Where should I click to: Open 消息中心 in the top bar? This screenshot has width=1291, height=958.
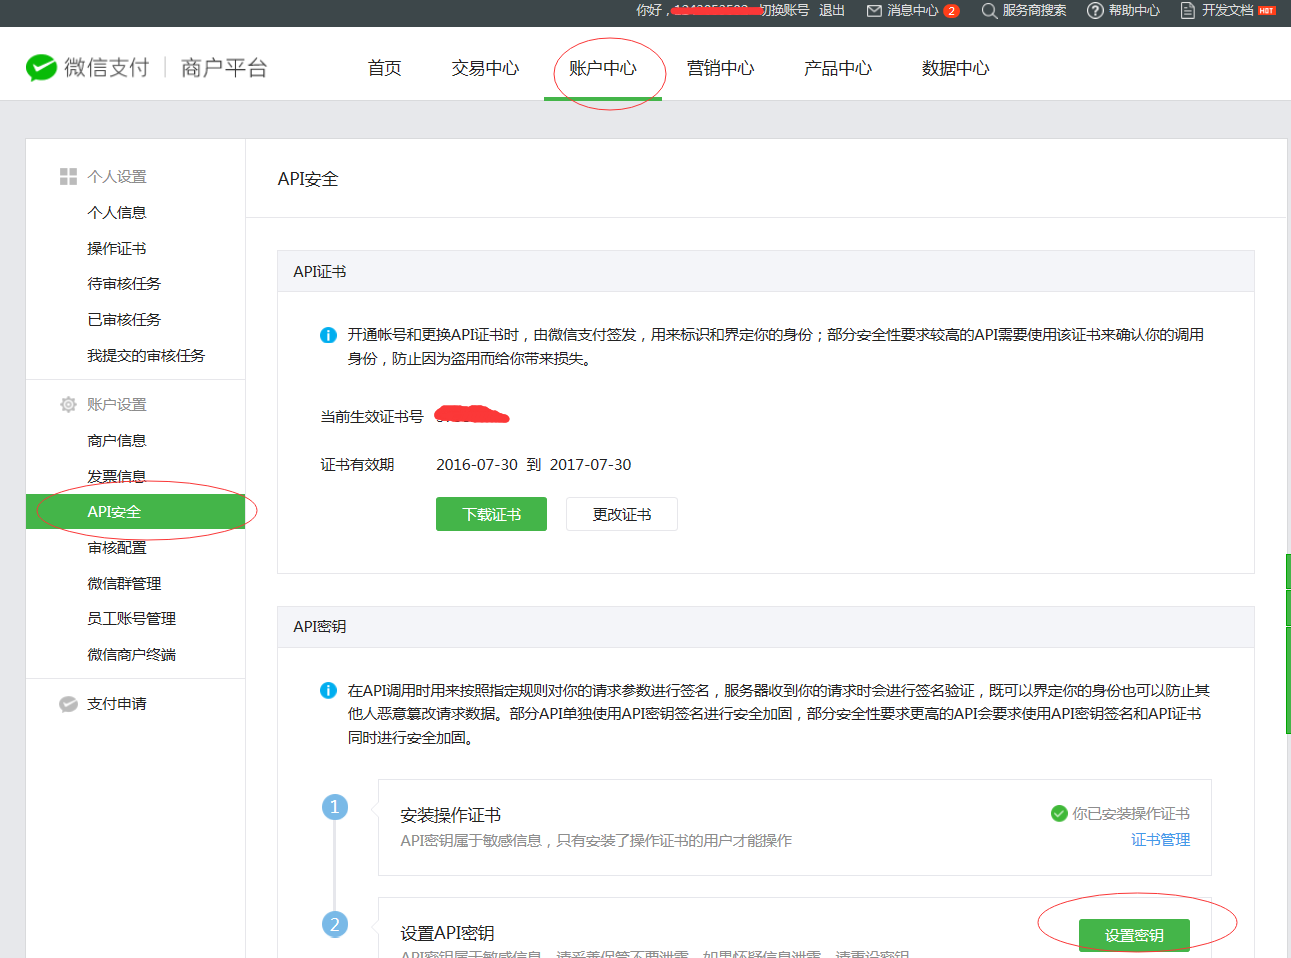click(912, 11)
